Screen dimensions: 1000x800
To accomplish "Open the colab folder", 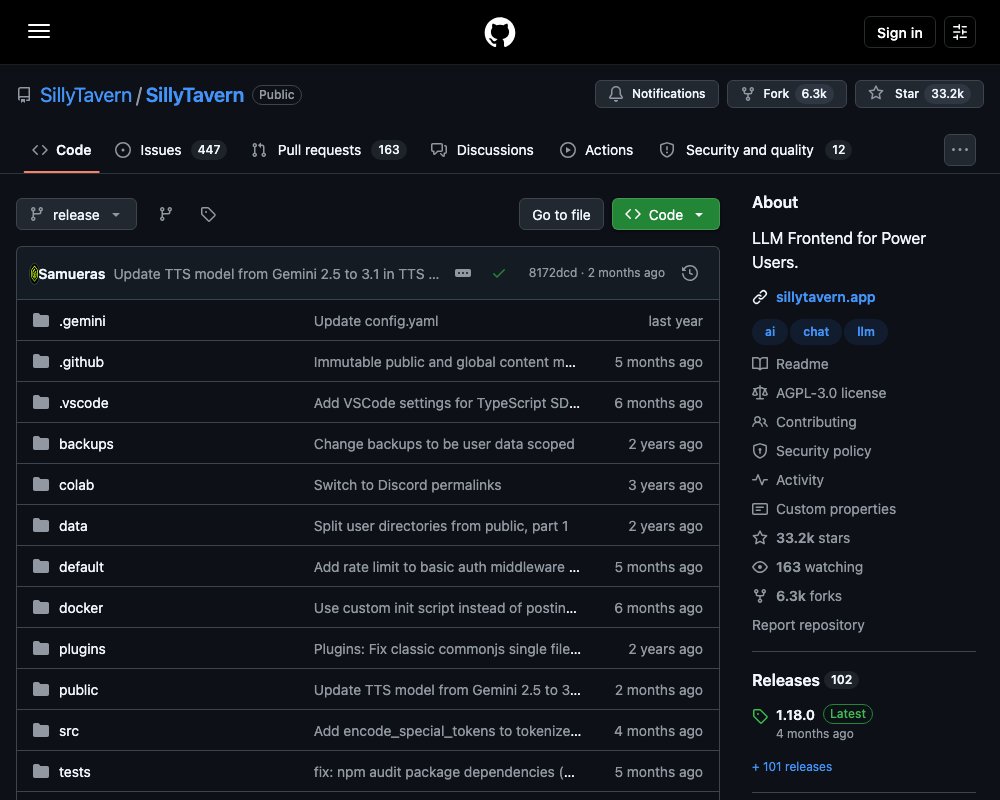I will [77, 485].
